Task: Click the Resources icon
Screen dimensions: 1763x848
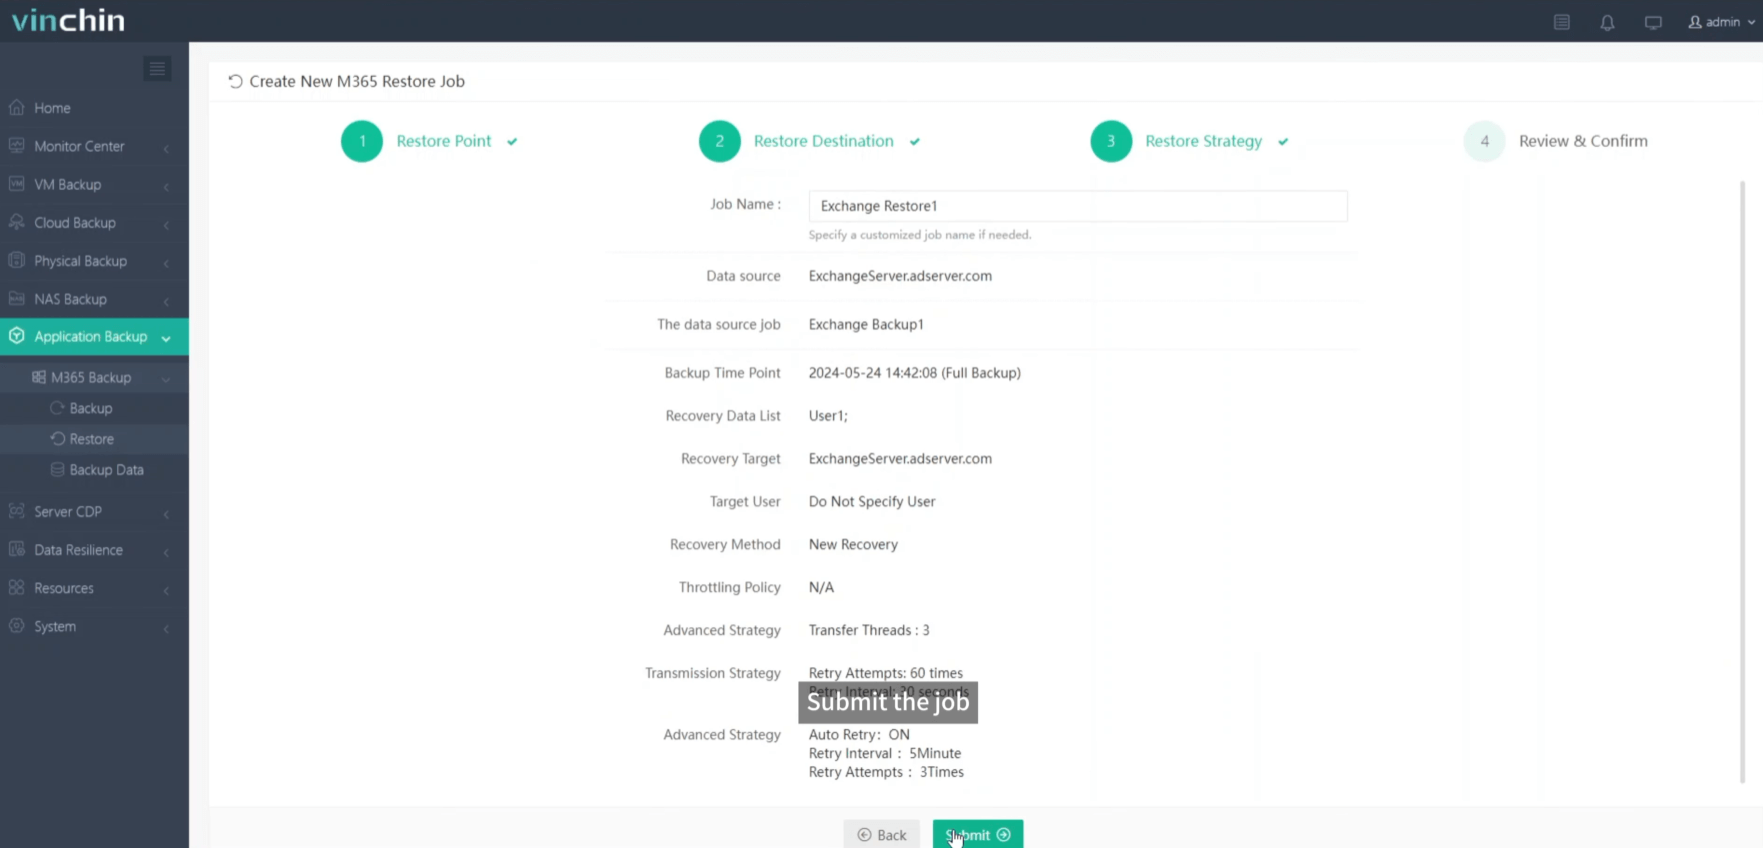Action: coord(16,587)
